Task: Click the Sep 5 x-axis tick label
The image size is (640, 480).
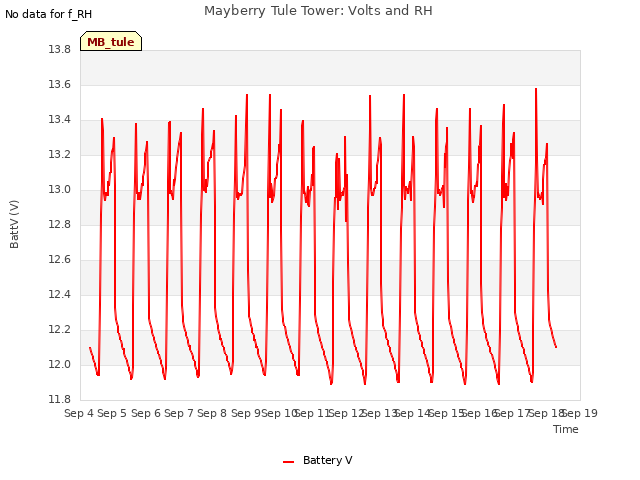Action: tap(112, 413)
